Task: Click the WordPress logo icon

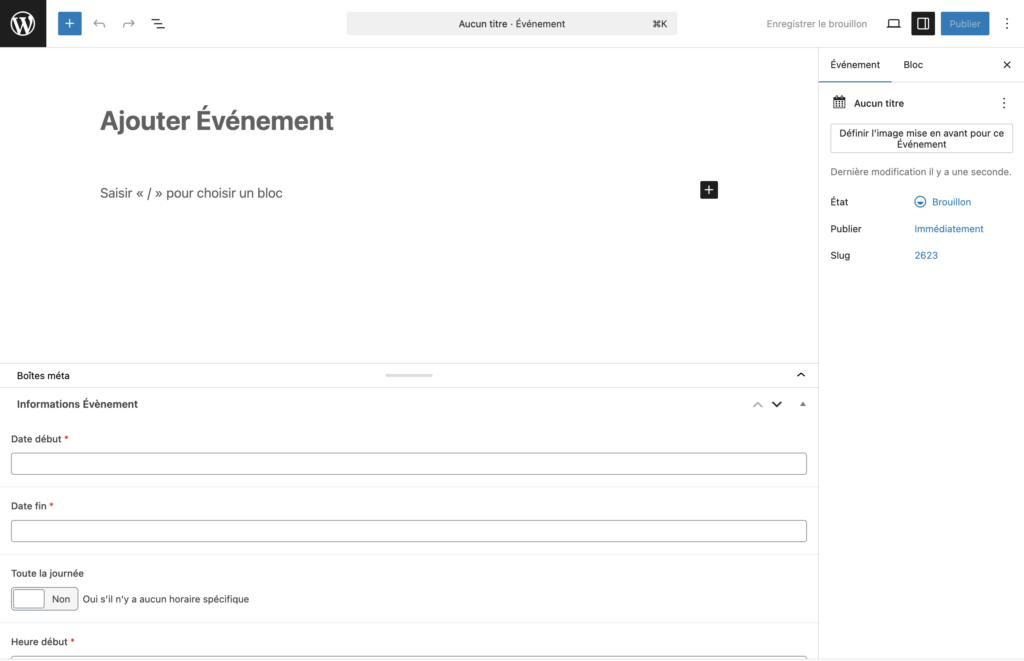Action: click(x=23, y=24)
